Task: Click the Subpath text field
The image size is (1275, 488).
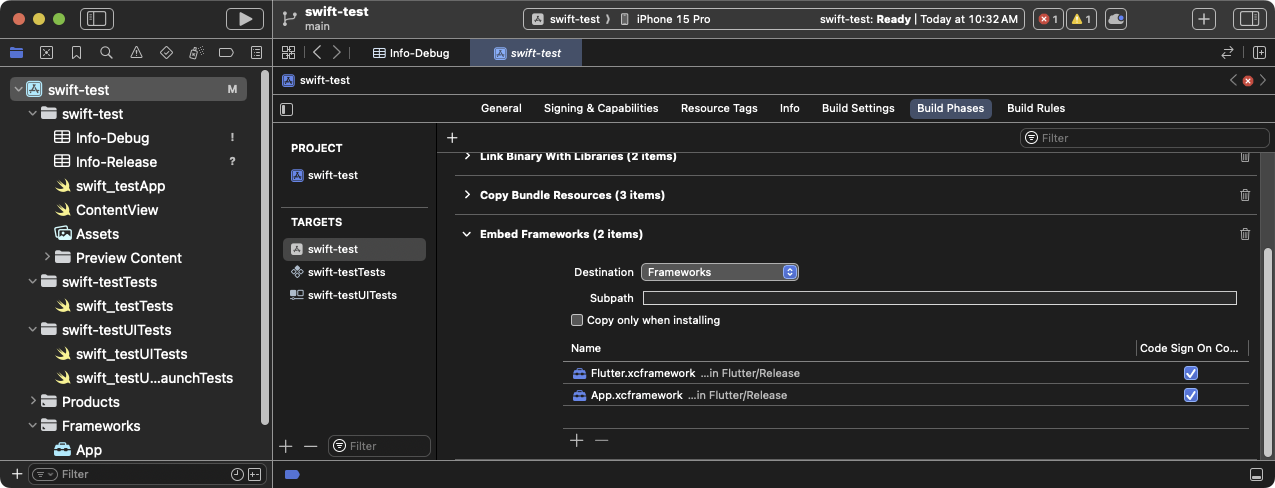Action: click(x=939, y=298)
